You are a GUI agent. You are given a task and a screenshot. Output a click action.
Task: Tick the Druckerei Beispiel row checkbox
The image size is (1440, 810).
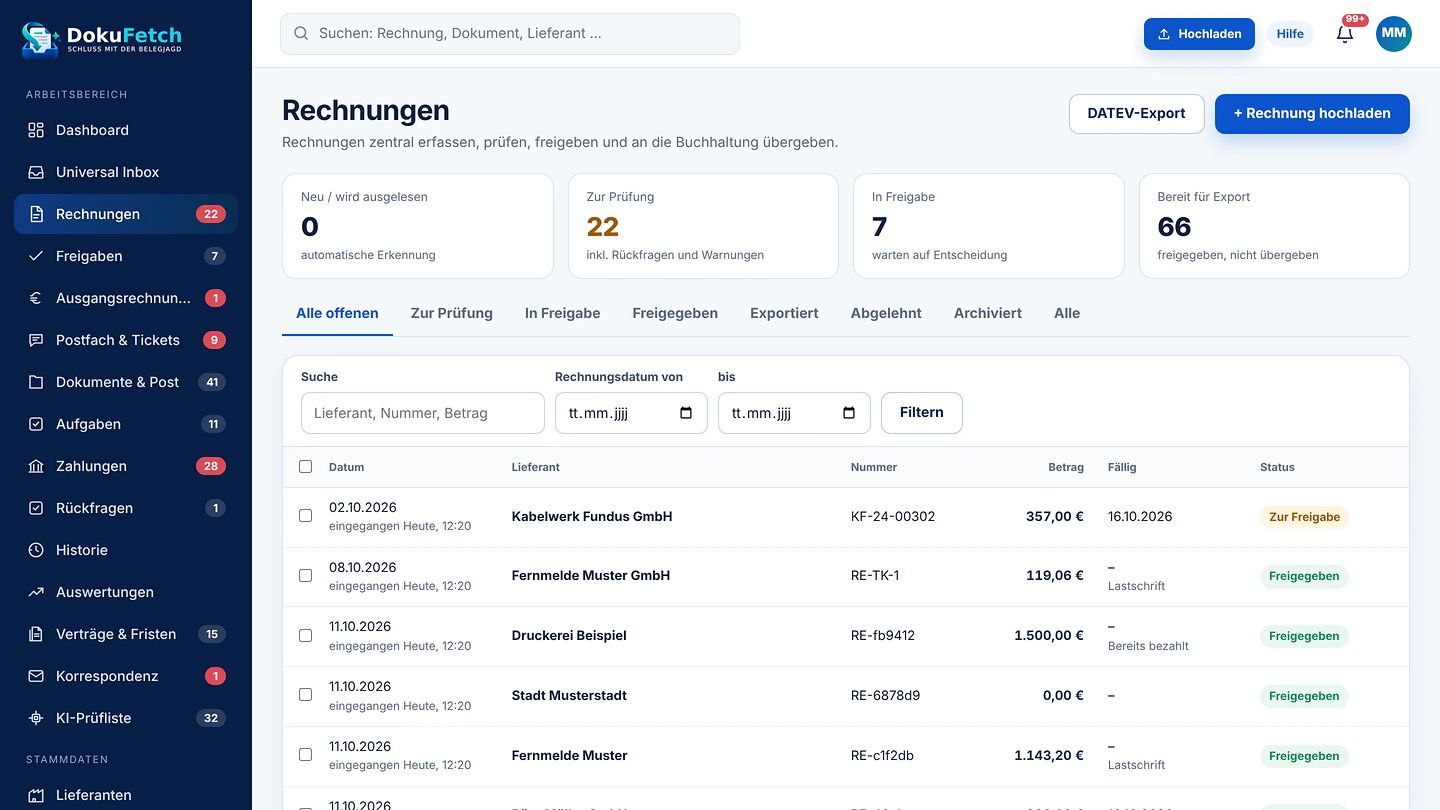(306, 635)
